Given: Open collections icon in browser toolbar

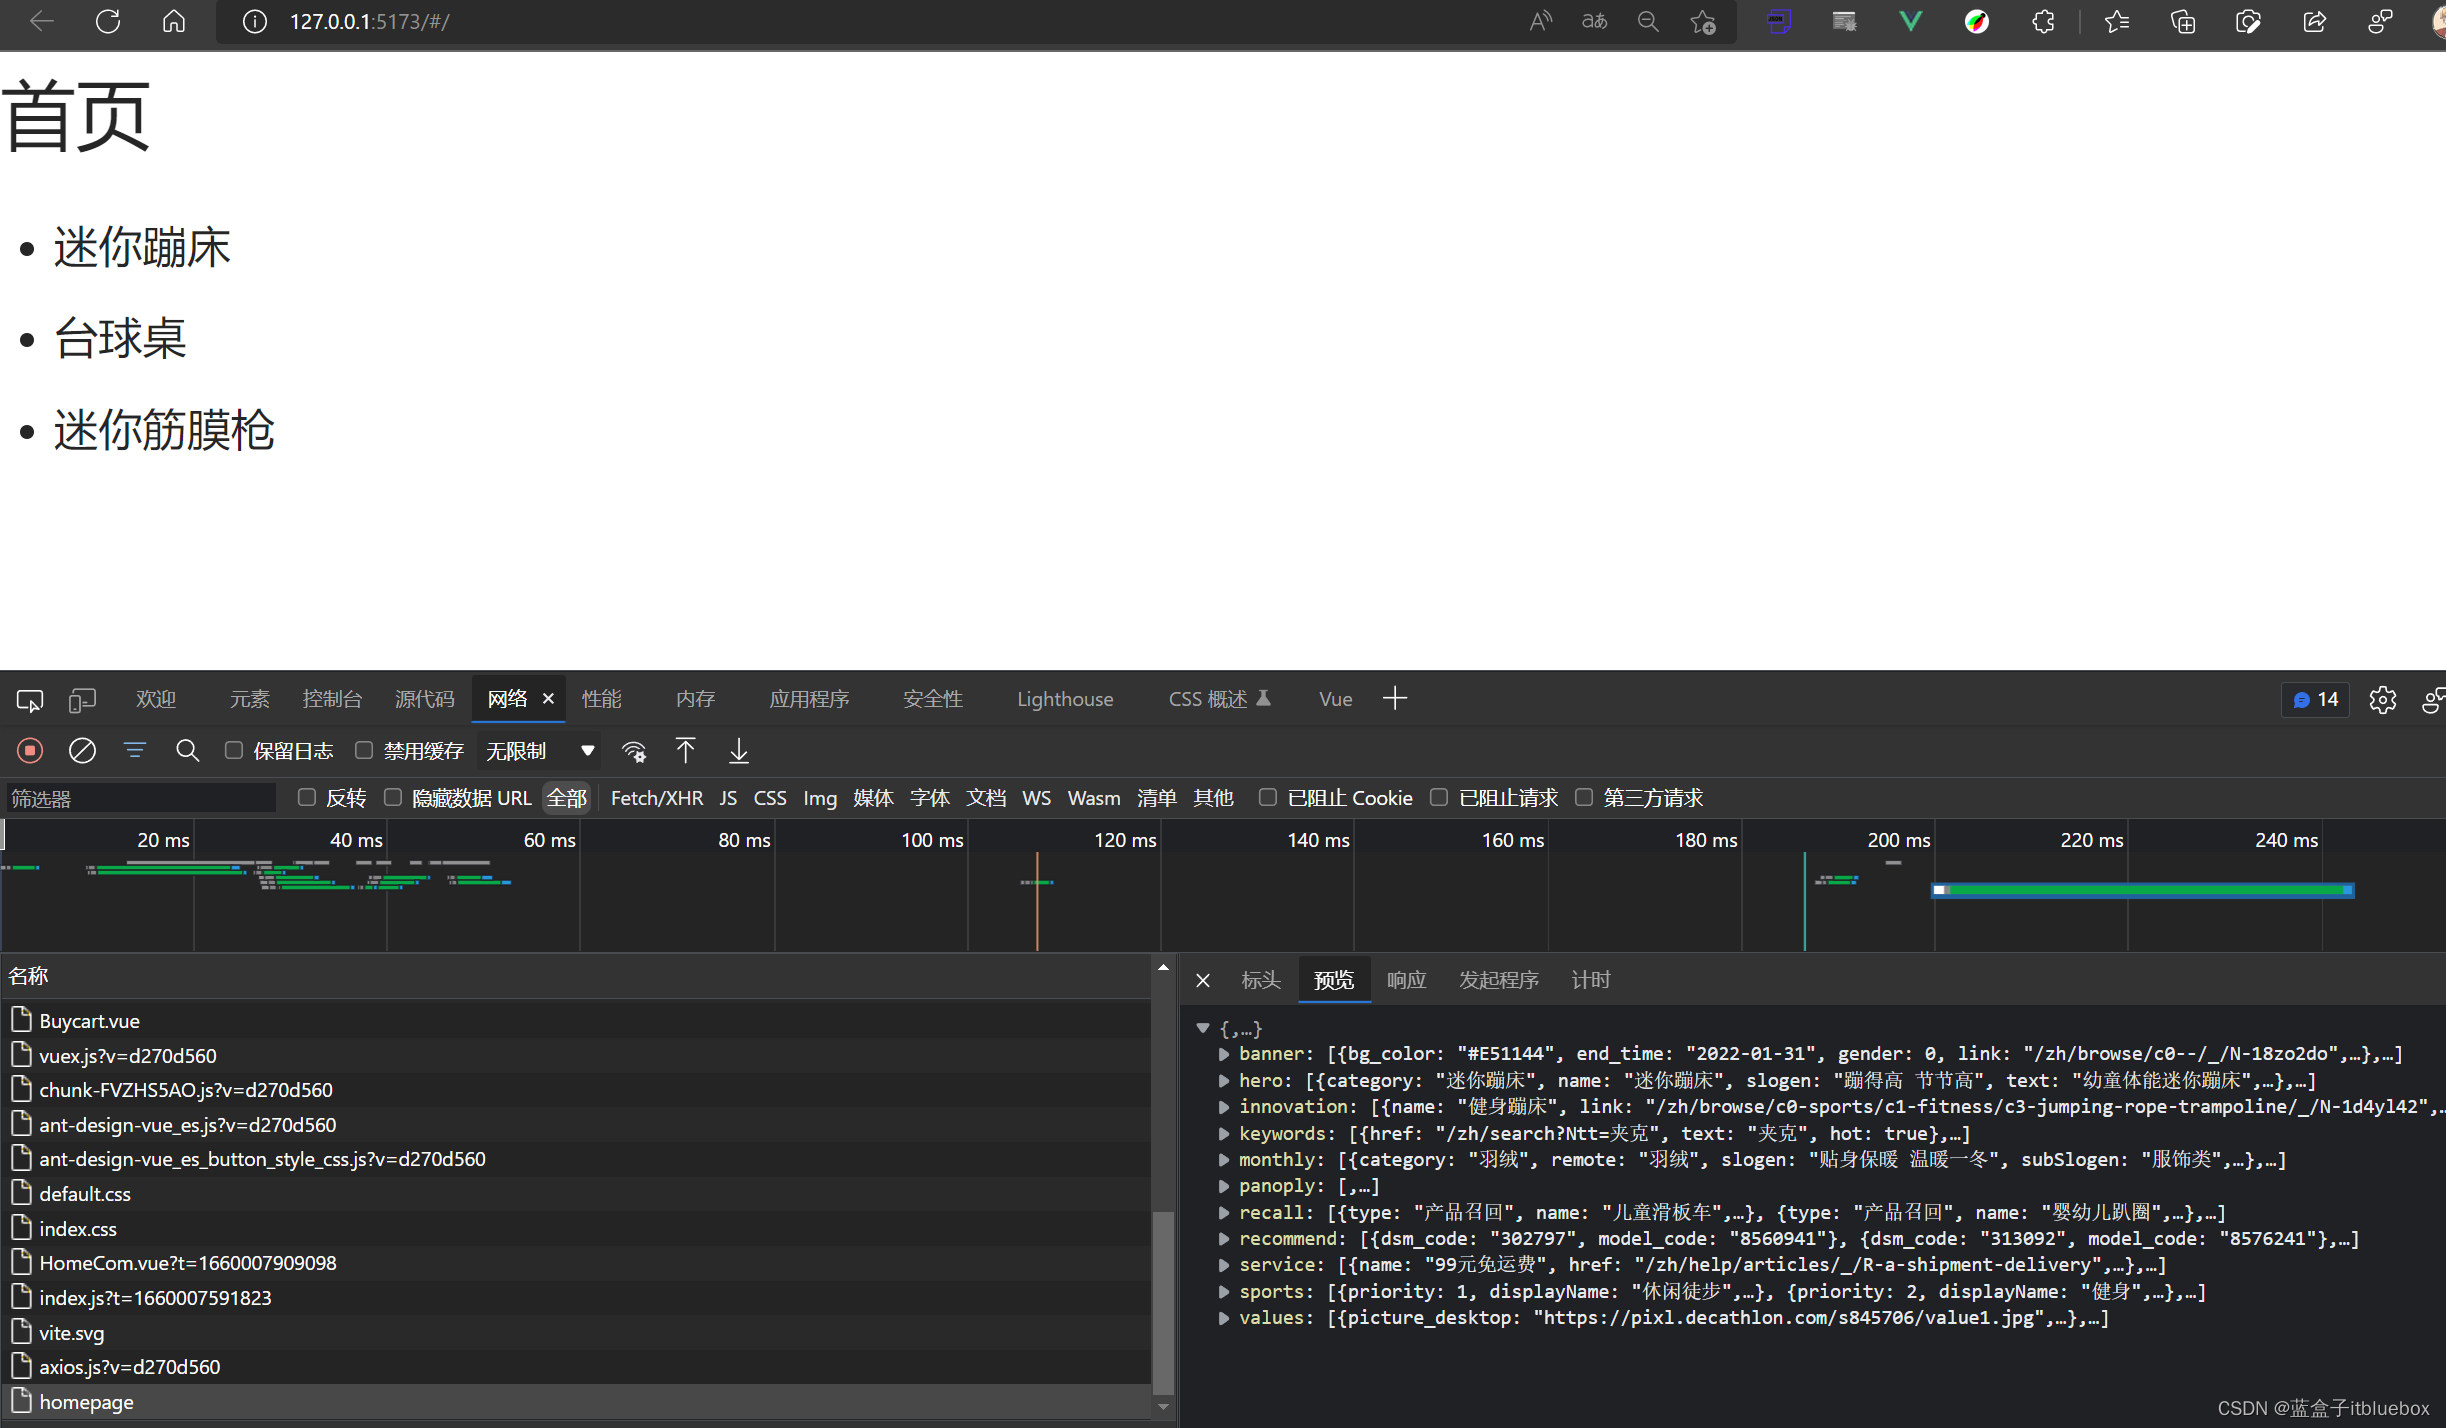Looking at the screenshot, I should (2183, 21).
